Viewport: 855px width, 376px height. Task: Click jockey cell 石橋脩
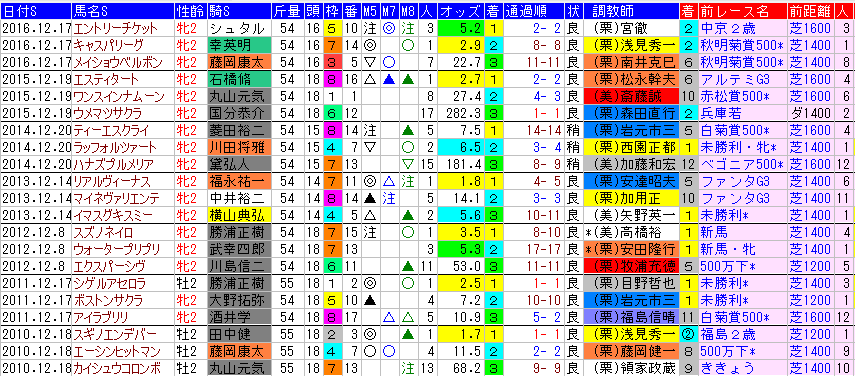click(239, 79)
